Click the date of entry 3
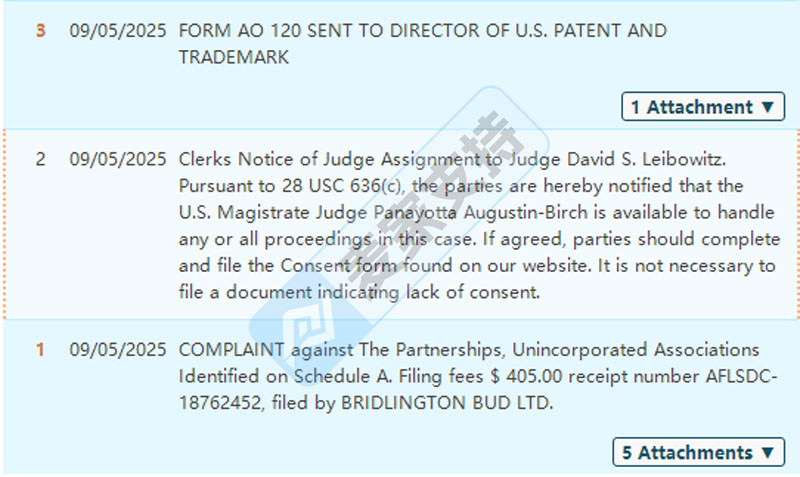Viewport: 800px width, 477px height. point(118,31)
